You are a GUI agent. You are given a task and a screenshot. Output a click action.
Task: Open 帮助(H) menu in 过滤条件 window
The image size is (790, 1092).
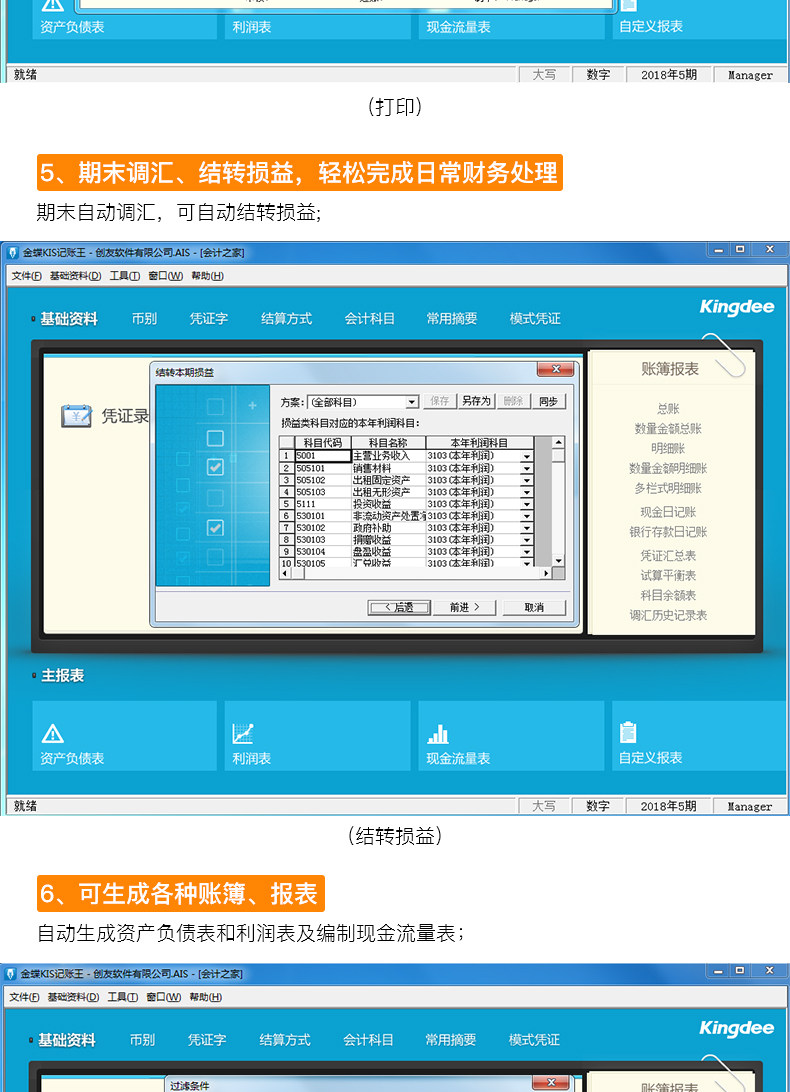[206, 997]
